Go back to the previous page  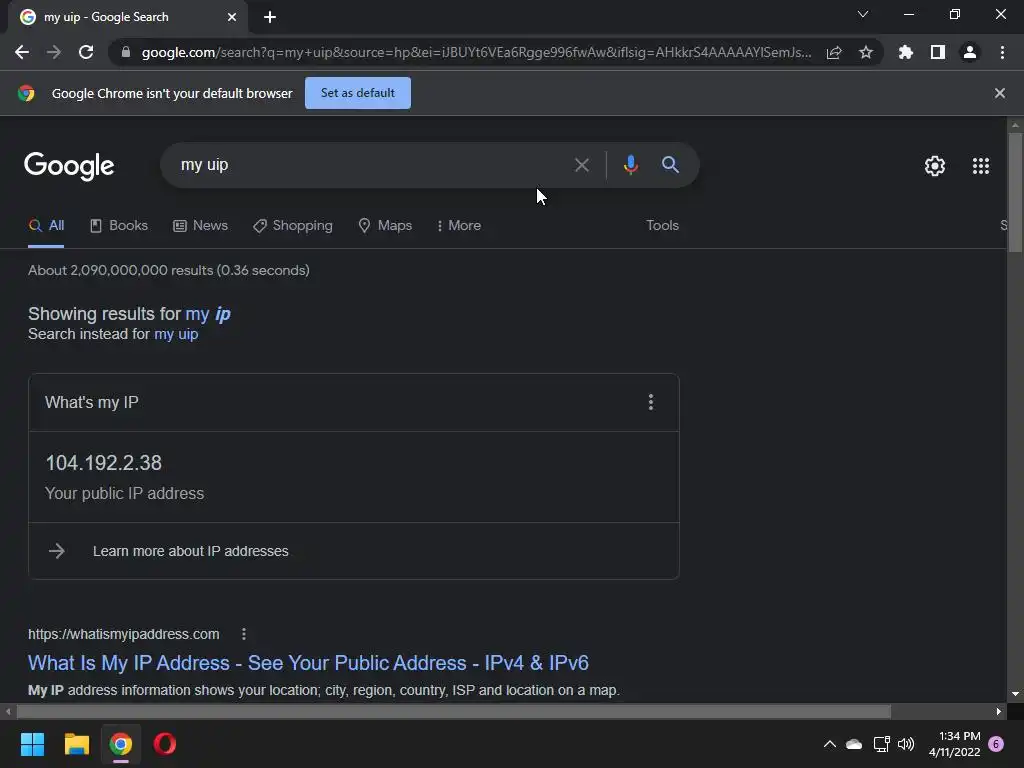[x=22, y=52]
